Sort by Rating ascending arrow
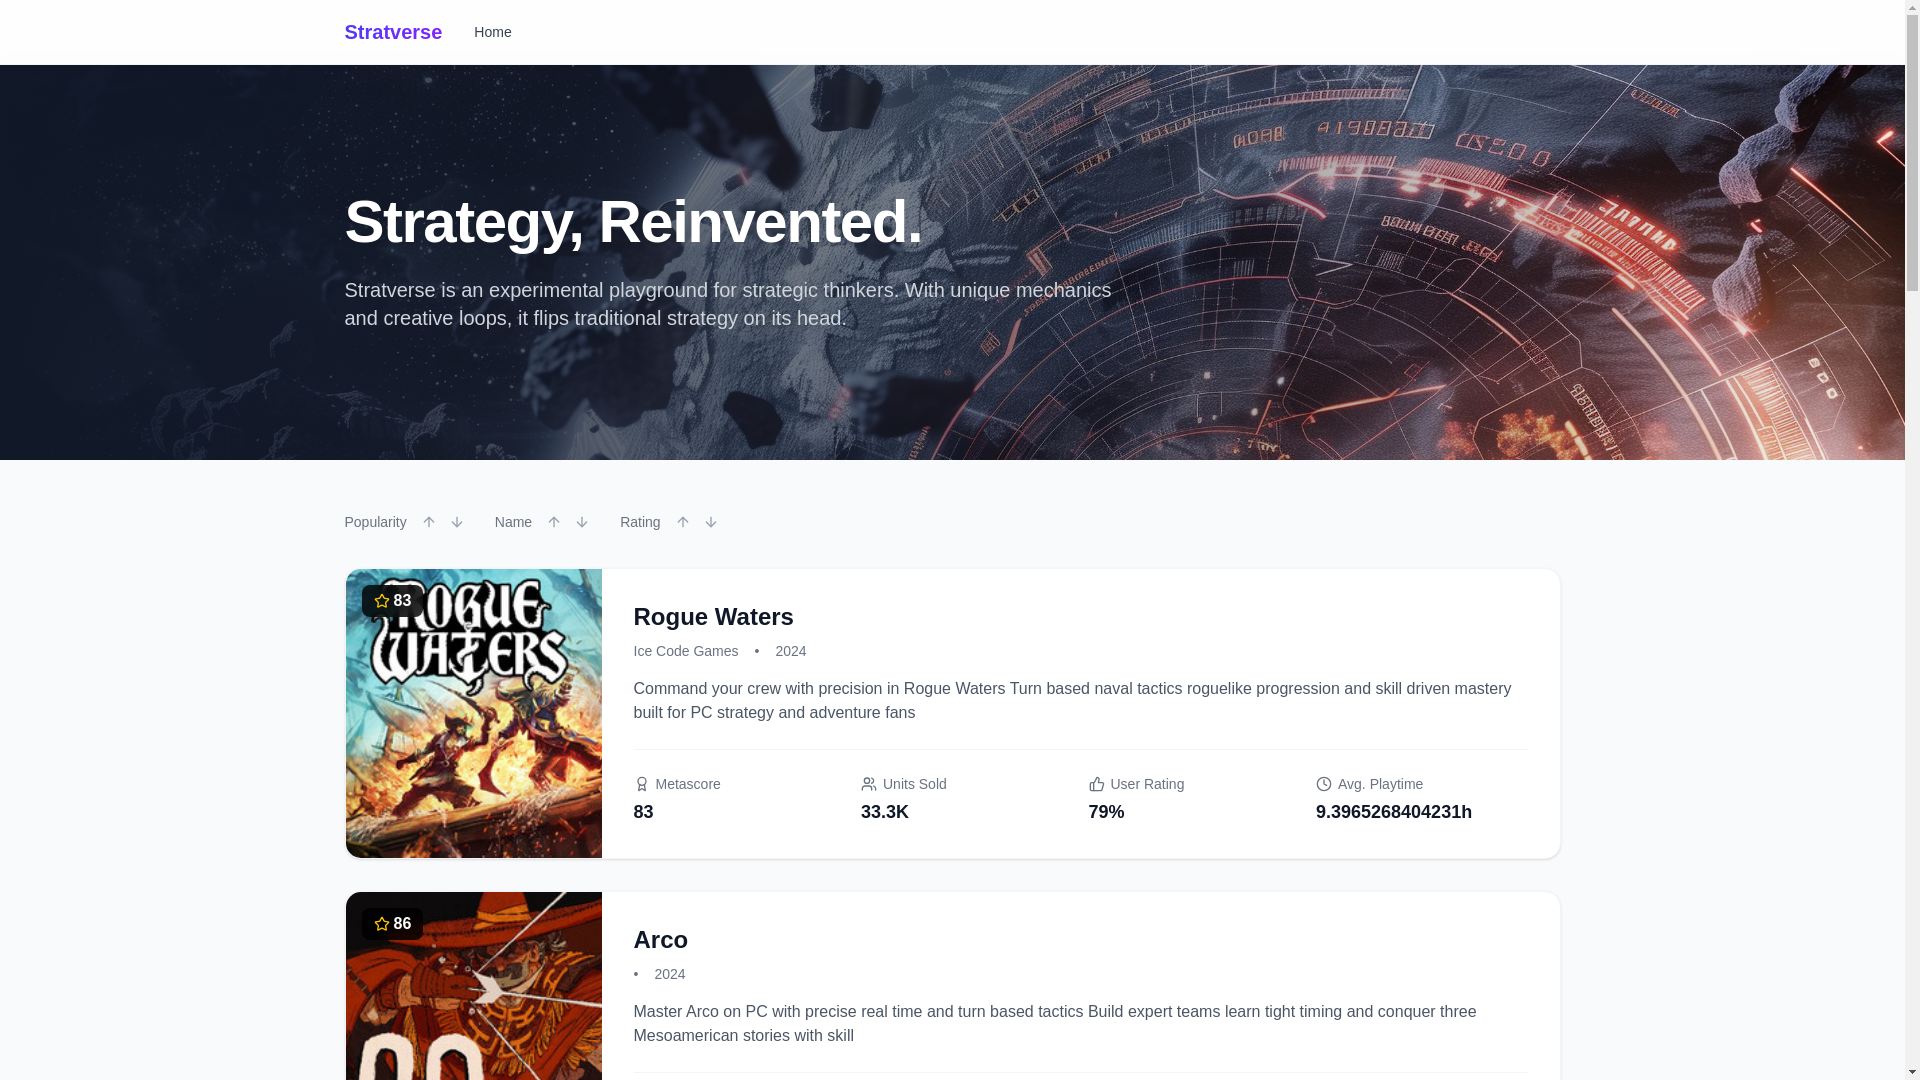Screen dimensions: 1920x1080 point(683,522)
